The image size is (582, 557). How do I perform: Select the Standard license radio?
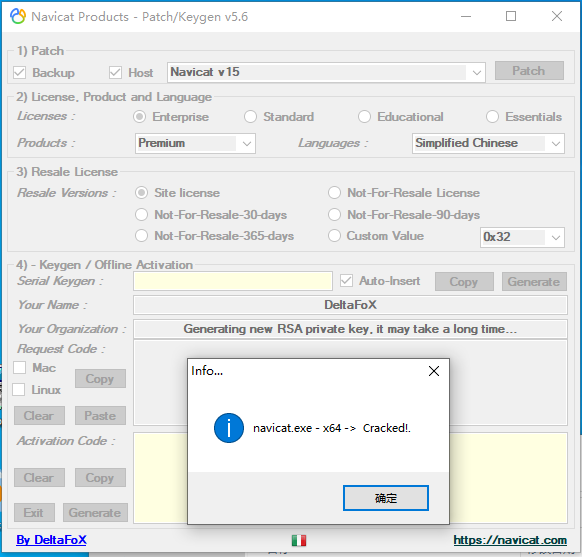pyautogui.click(x=250, y=117)
